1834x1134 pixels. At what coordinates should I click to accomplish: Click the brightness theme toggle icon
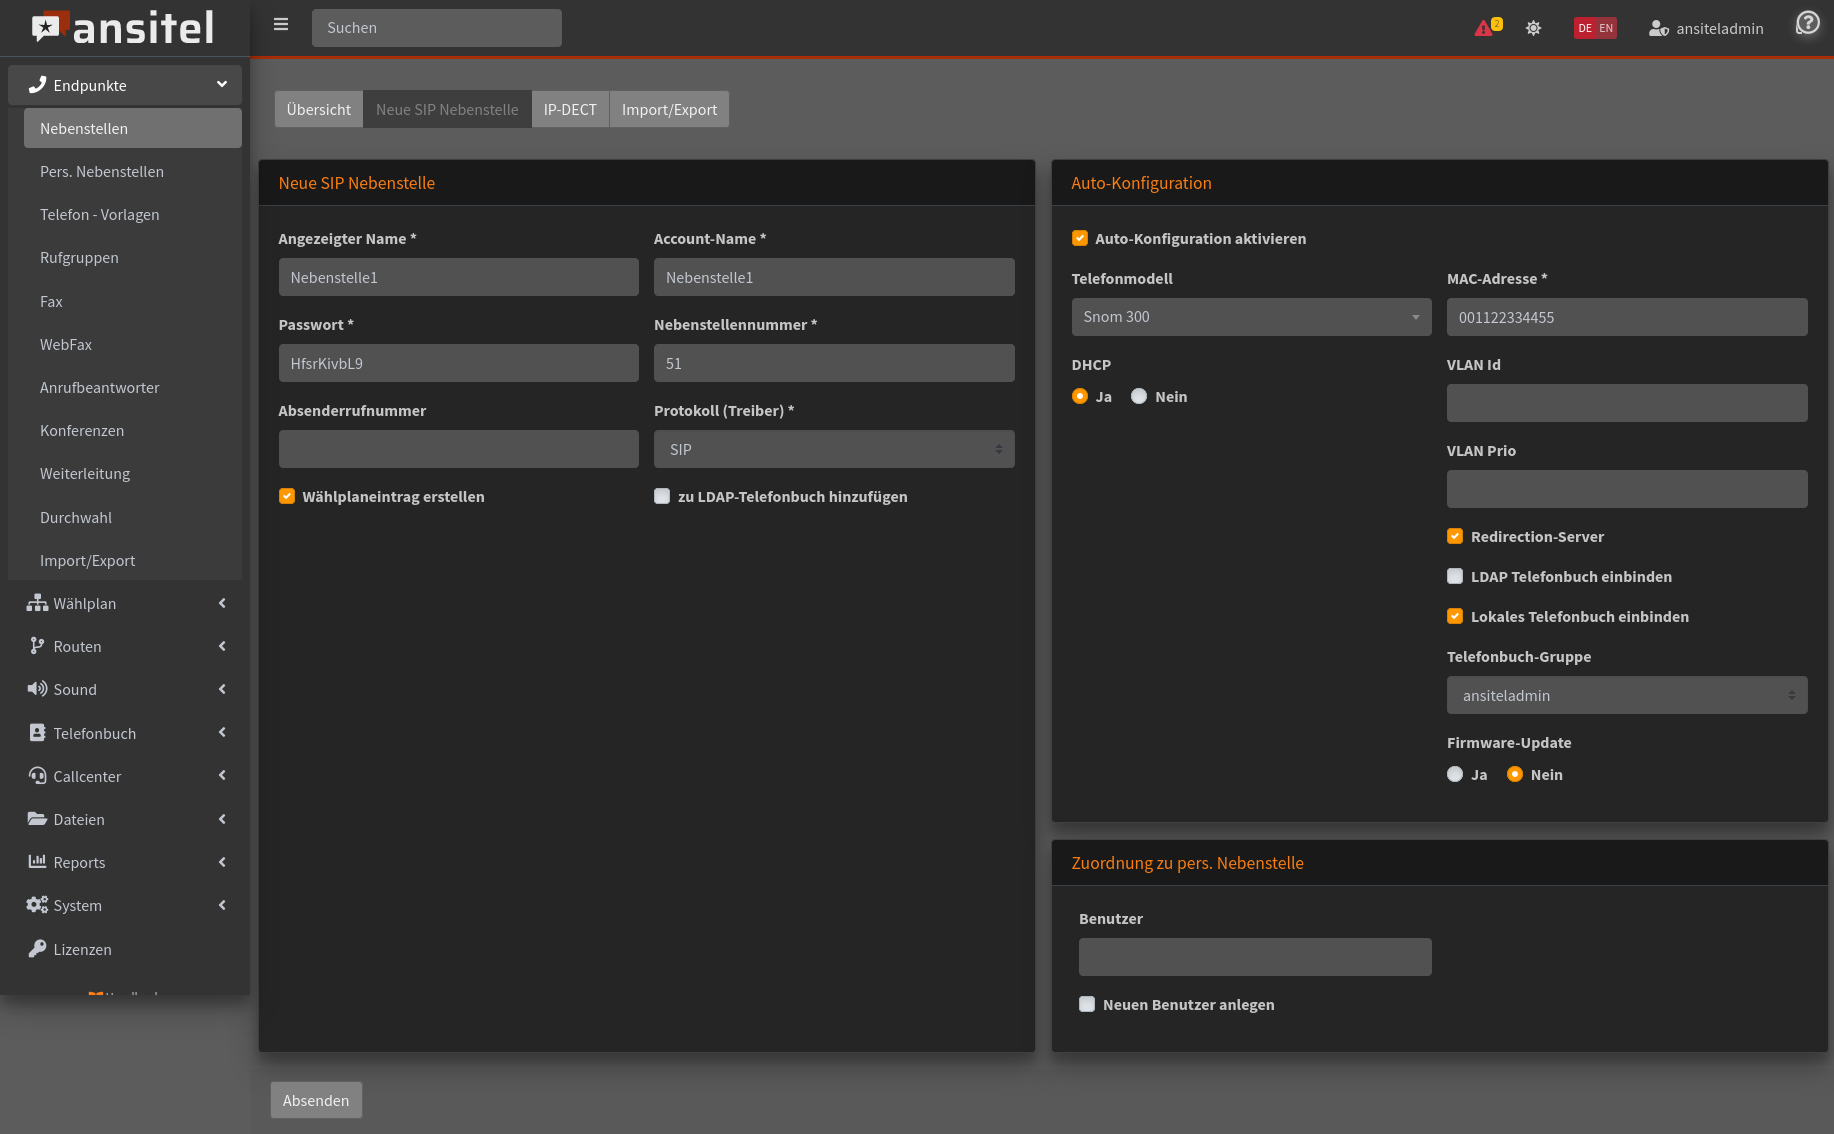(x=1533, y=28)
